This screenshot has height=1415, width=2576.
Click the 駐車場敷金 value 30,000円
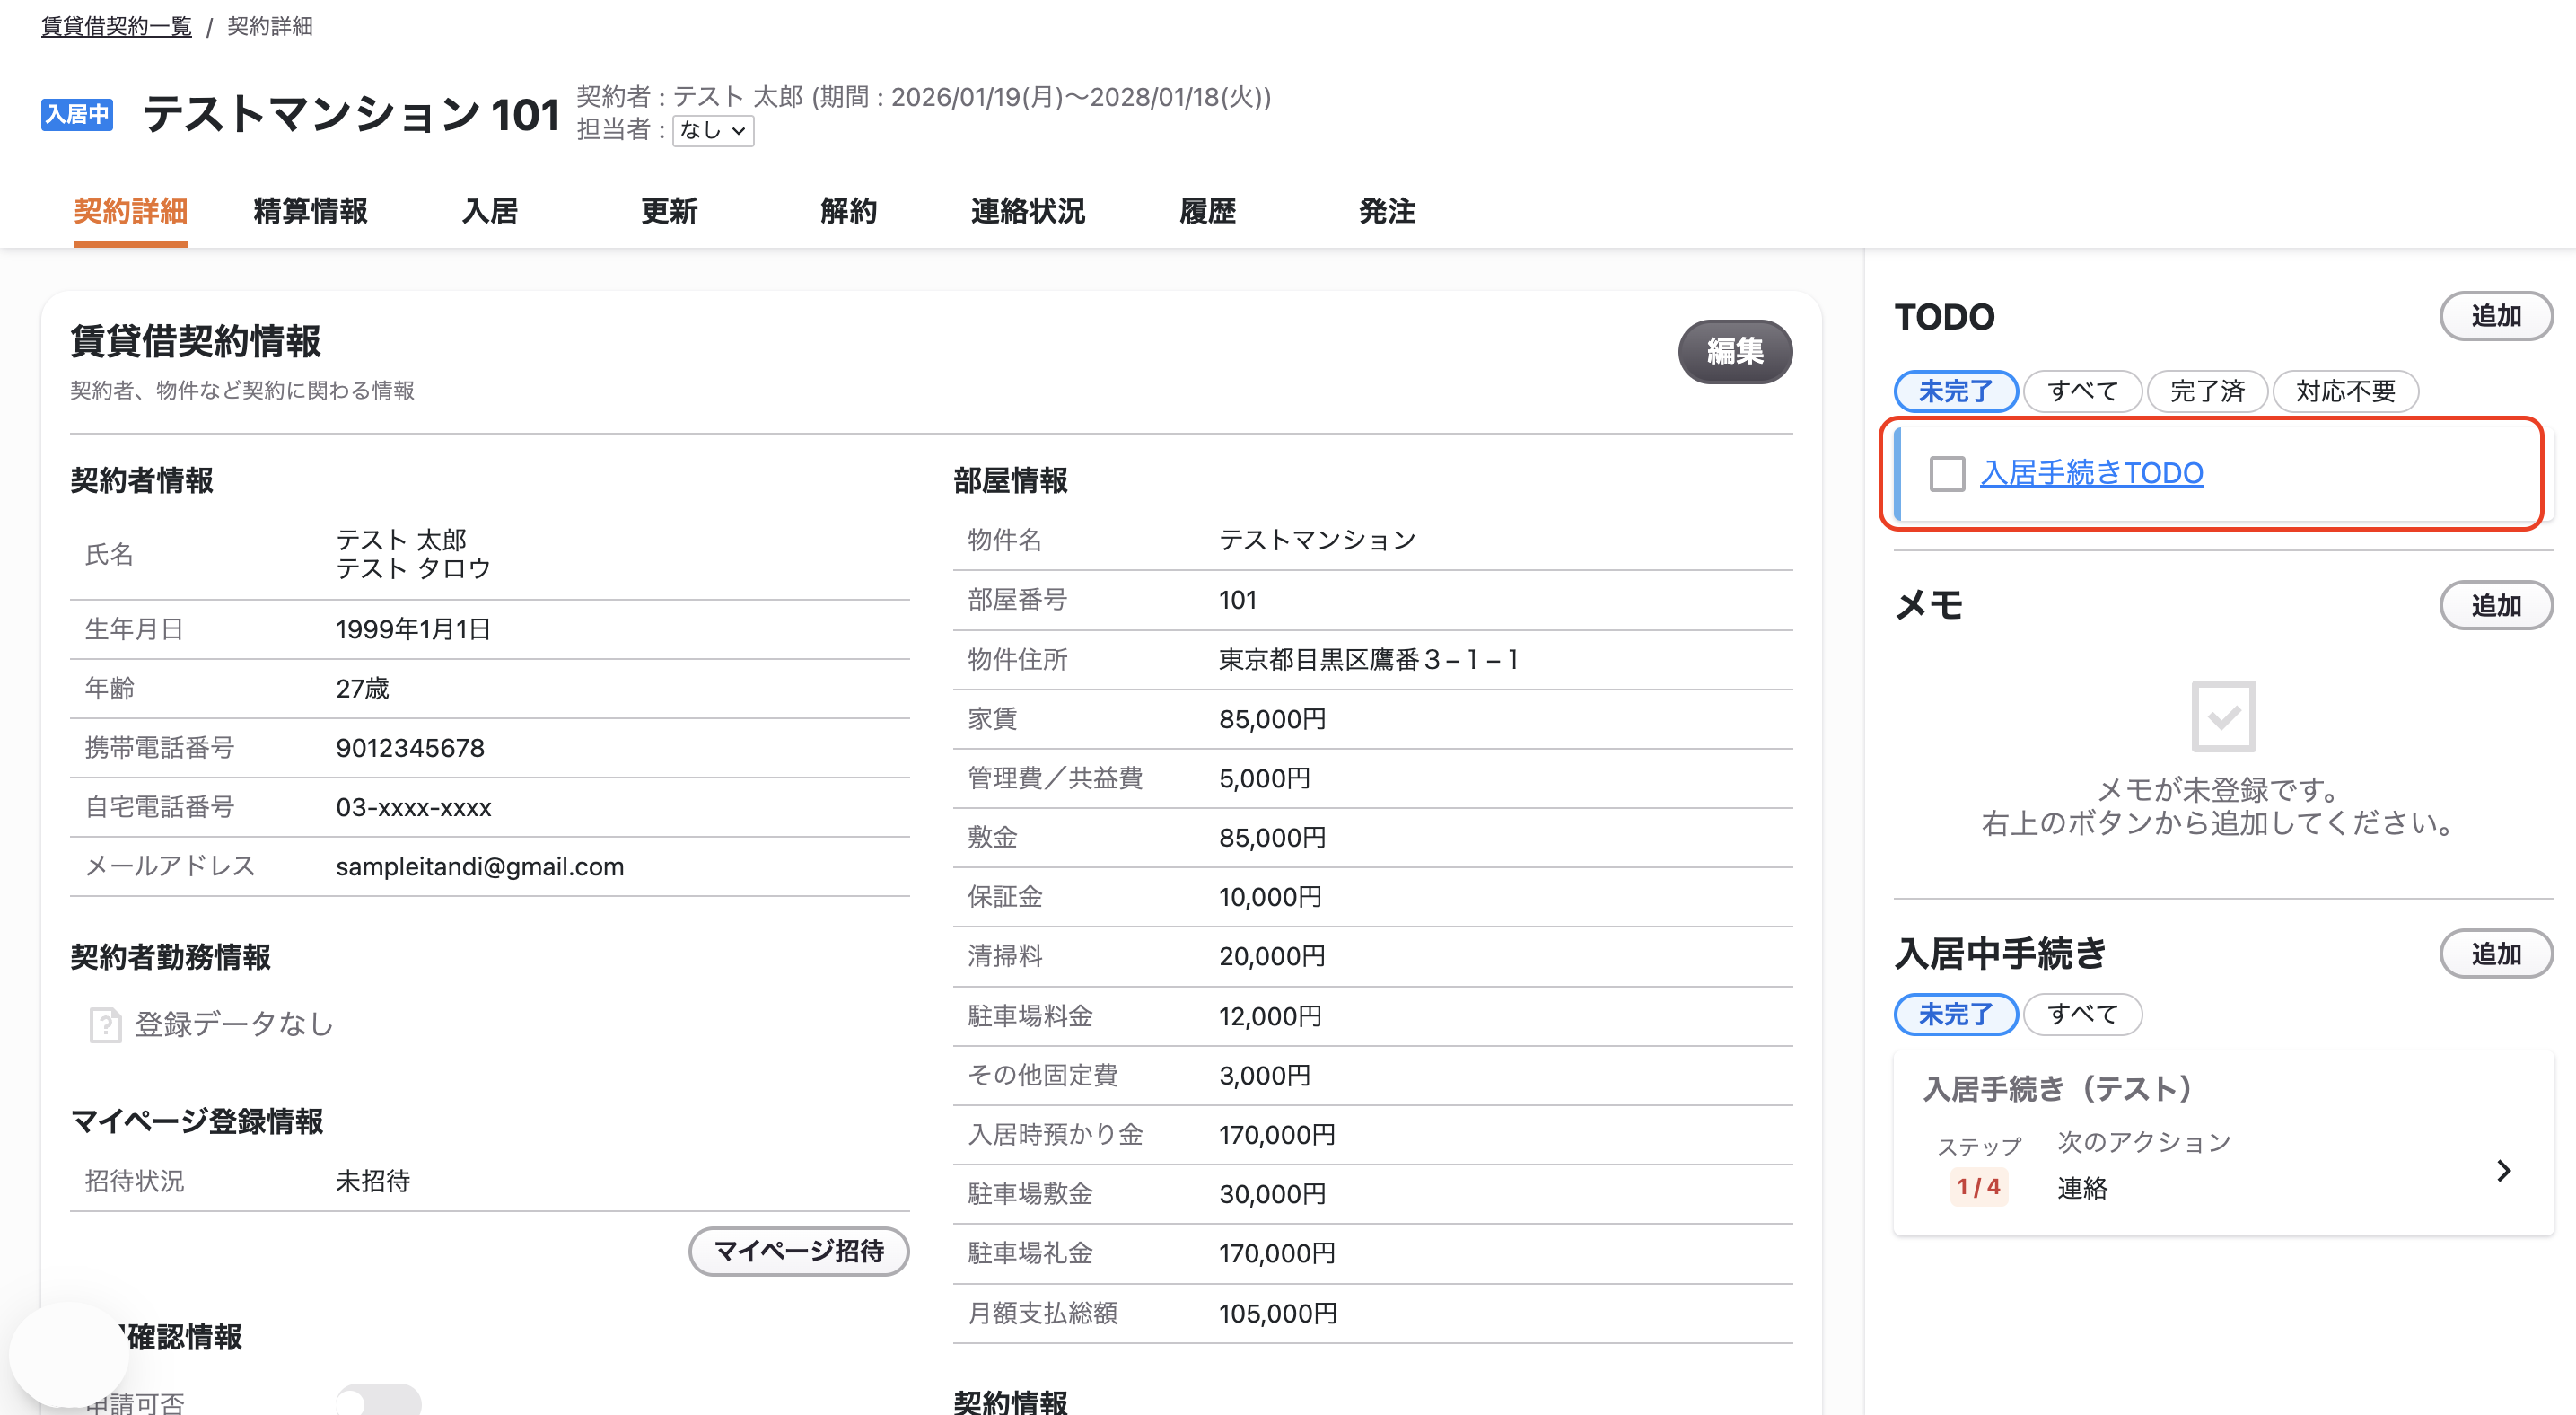(1272, 1194)
